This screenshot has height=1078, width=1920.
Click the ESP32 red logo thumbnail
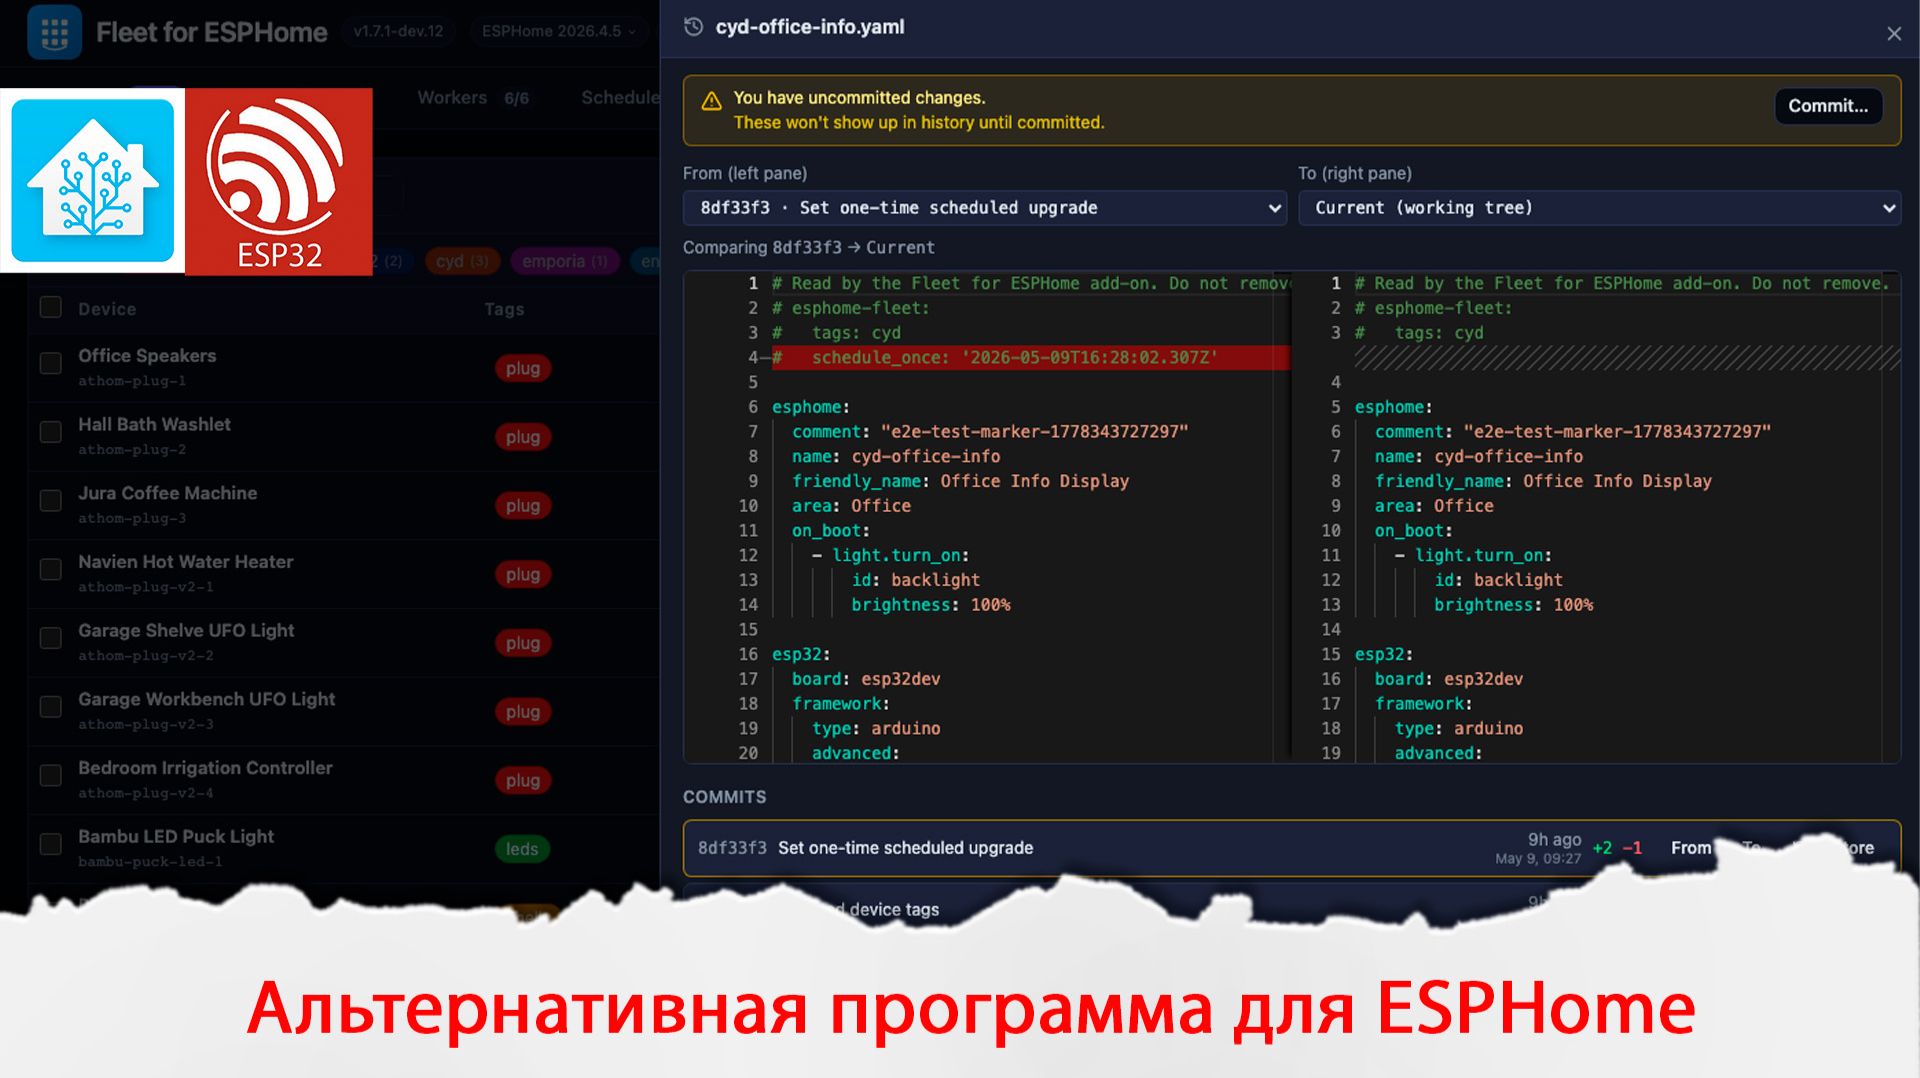click(279, 181)
